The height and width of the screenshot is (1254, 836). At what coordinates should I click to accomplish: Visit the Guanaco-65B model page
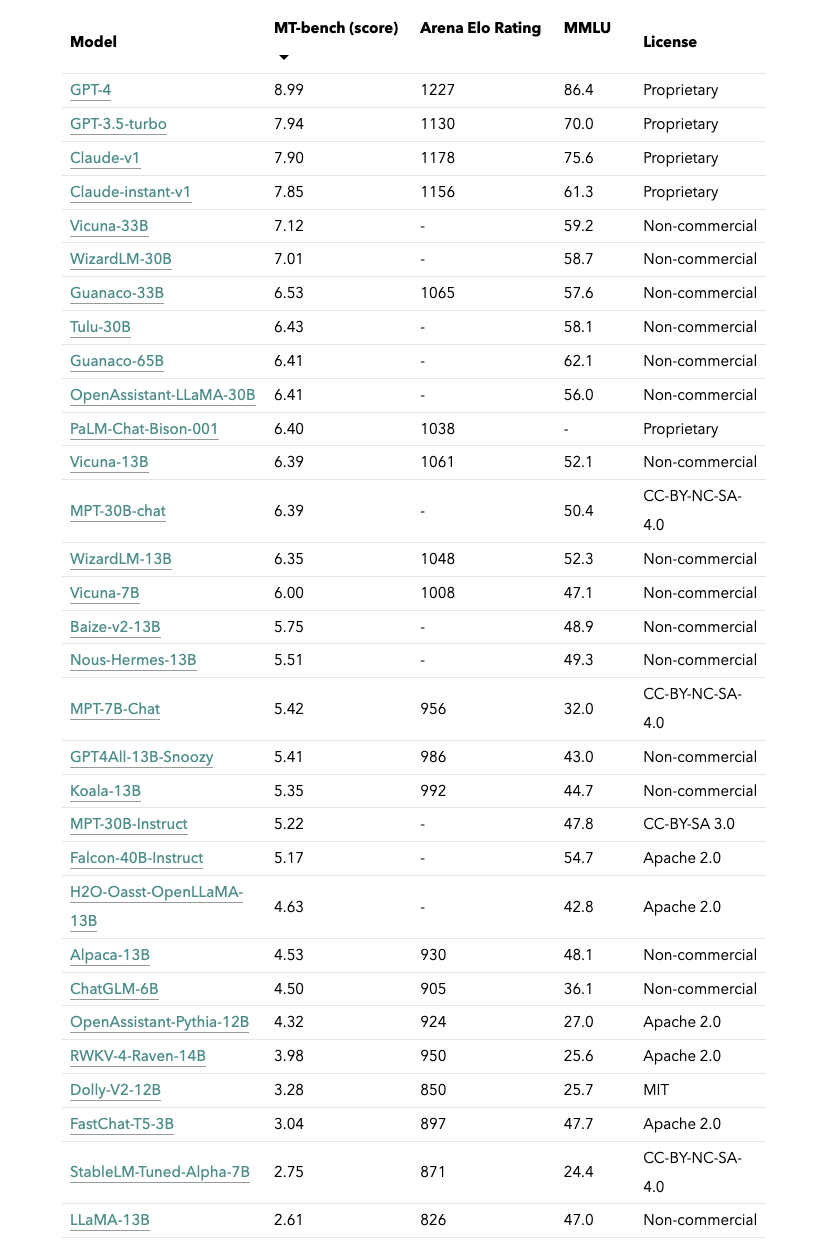coord(117,361)
